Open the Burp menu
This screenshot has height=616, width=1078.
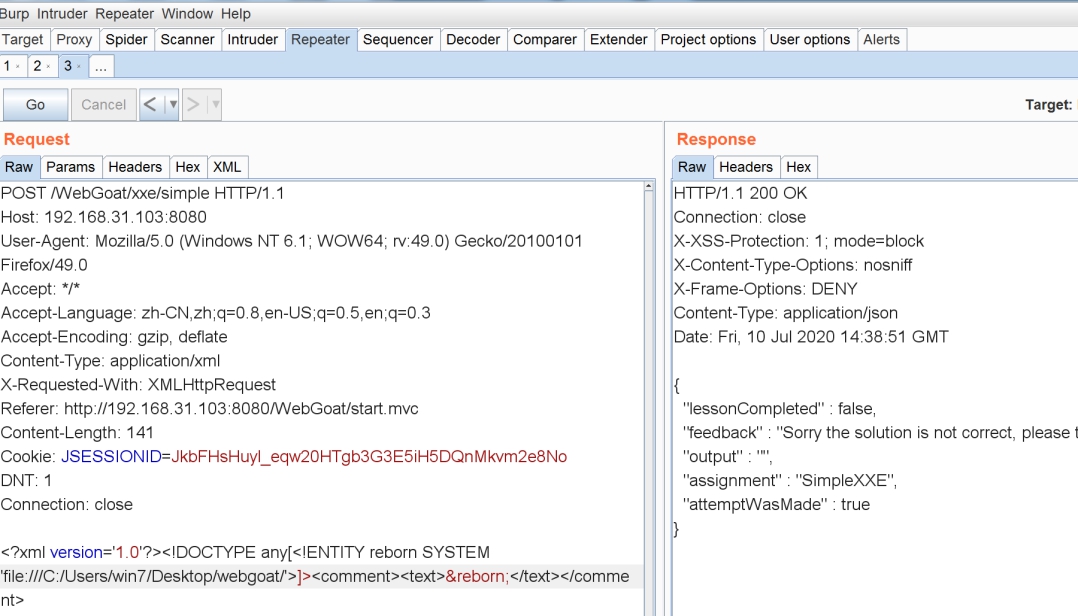pos(14,14)
